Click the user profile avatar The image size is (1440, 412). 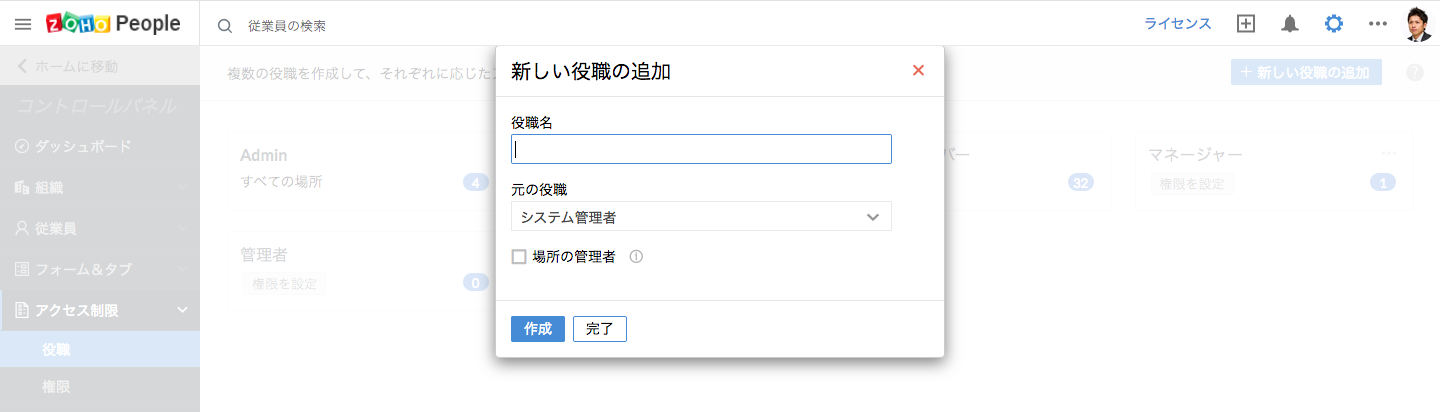click(1418, 24)
